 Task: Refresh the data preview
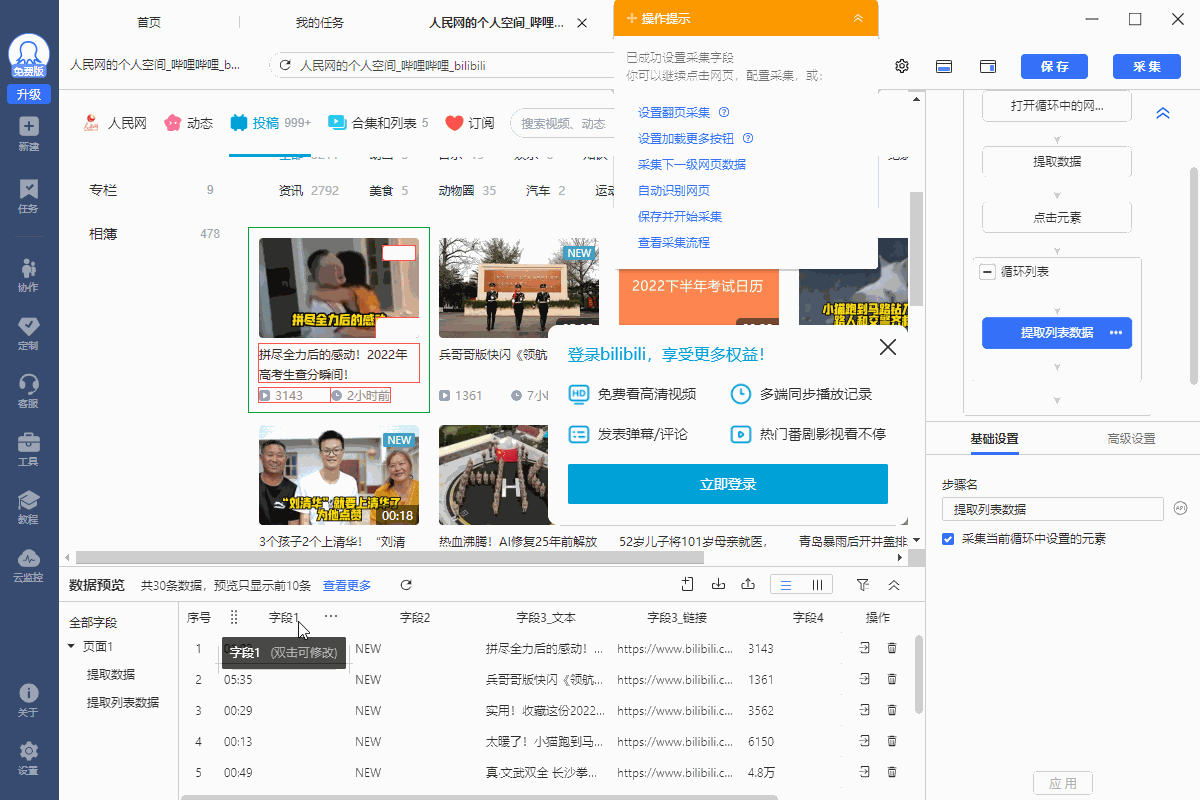pos(406,585)
